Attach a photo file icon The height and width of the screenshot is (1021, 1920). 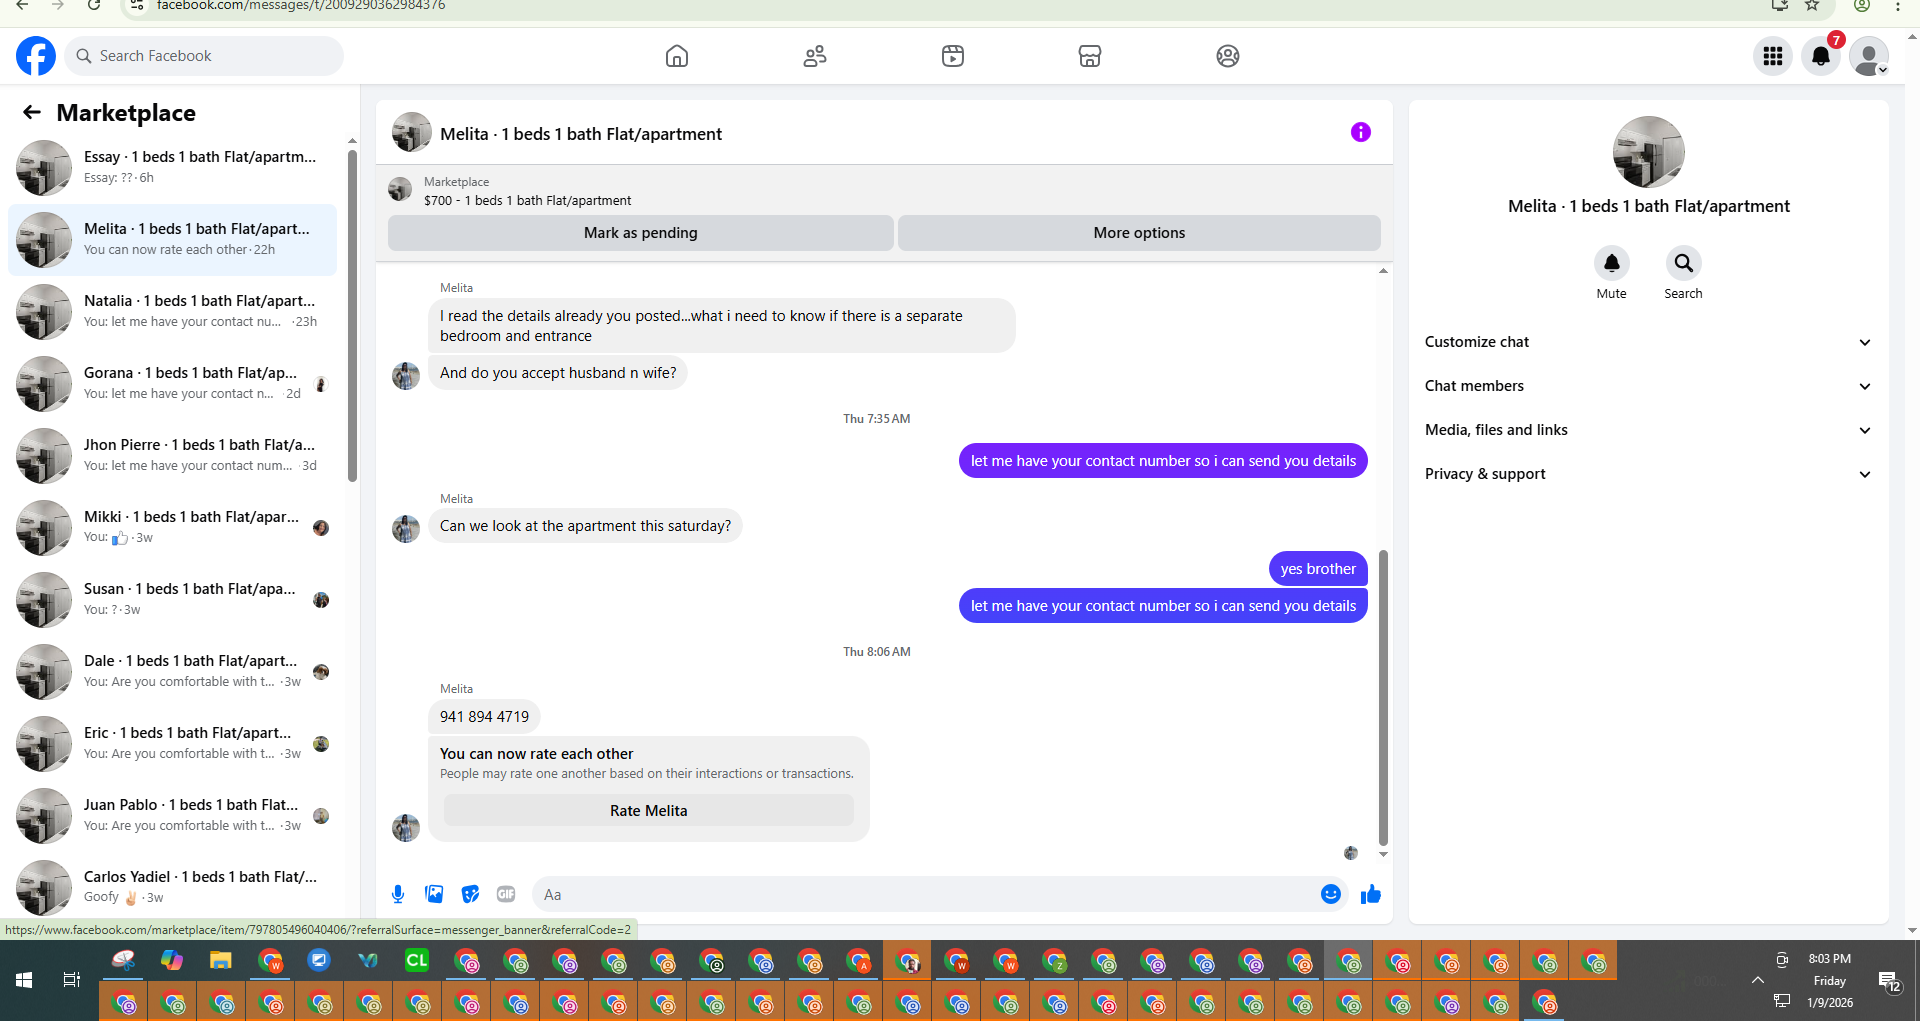click(434, 894)
